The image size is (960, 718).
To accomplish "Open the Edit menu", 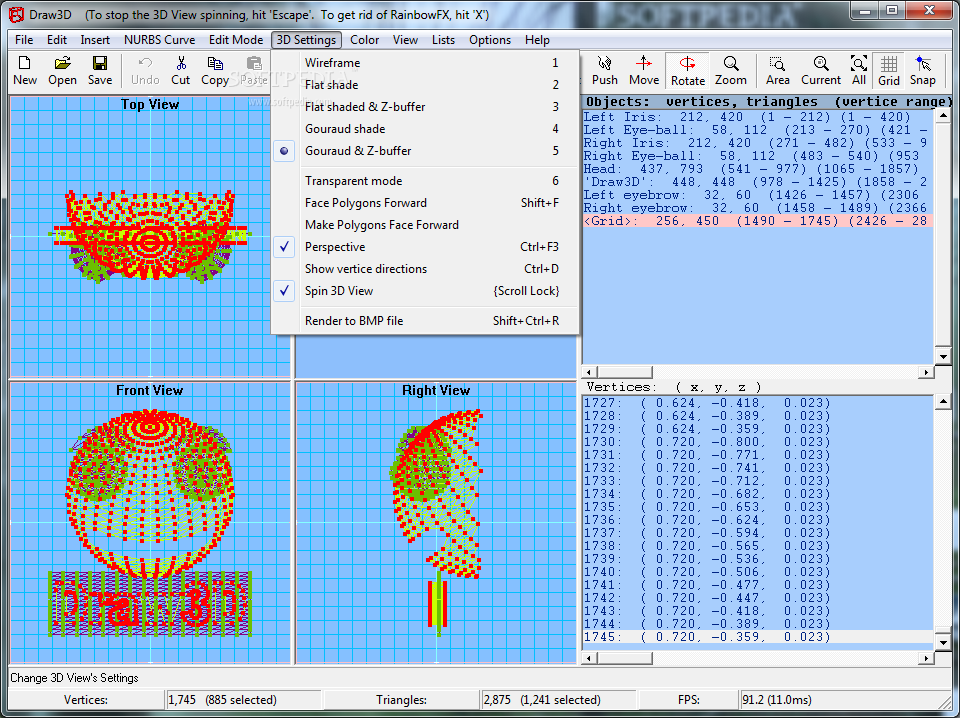I will point(57,40).
